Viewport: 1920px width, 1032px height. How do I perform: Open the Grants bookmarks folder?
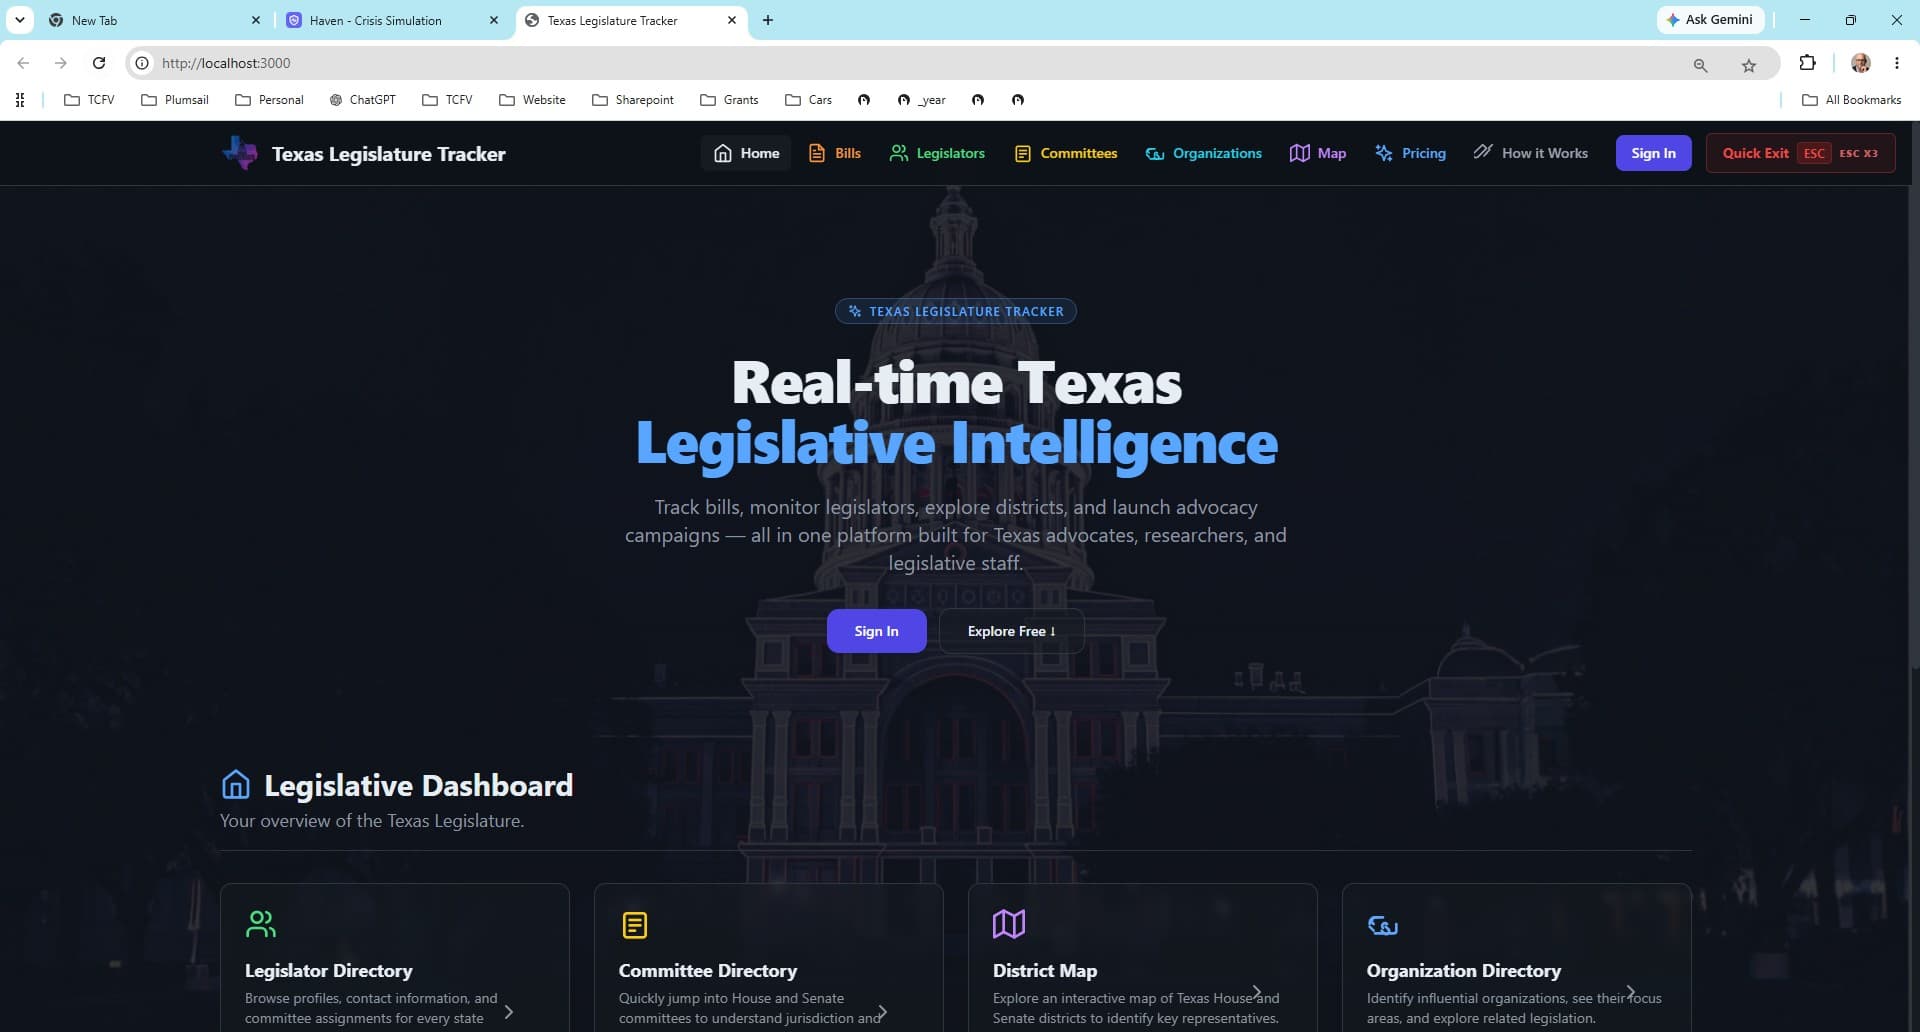coord(729,100)
